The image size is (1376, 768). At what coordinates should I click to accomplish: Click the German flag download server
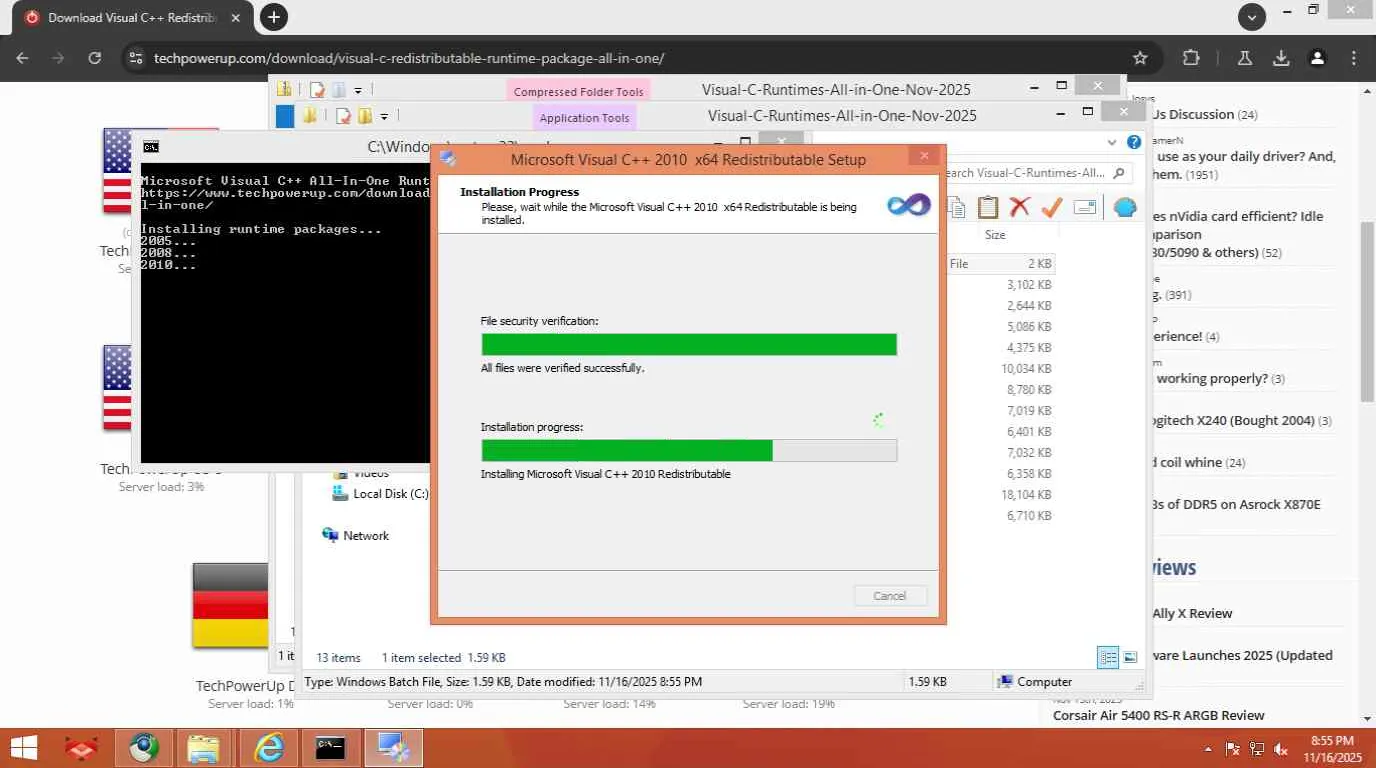pos(230,605)
